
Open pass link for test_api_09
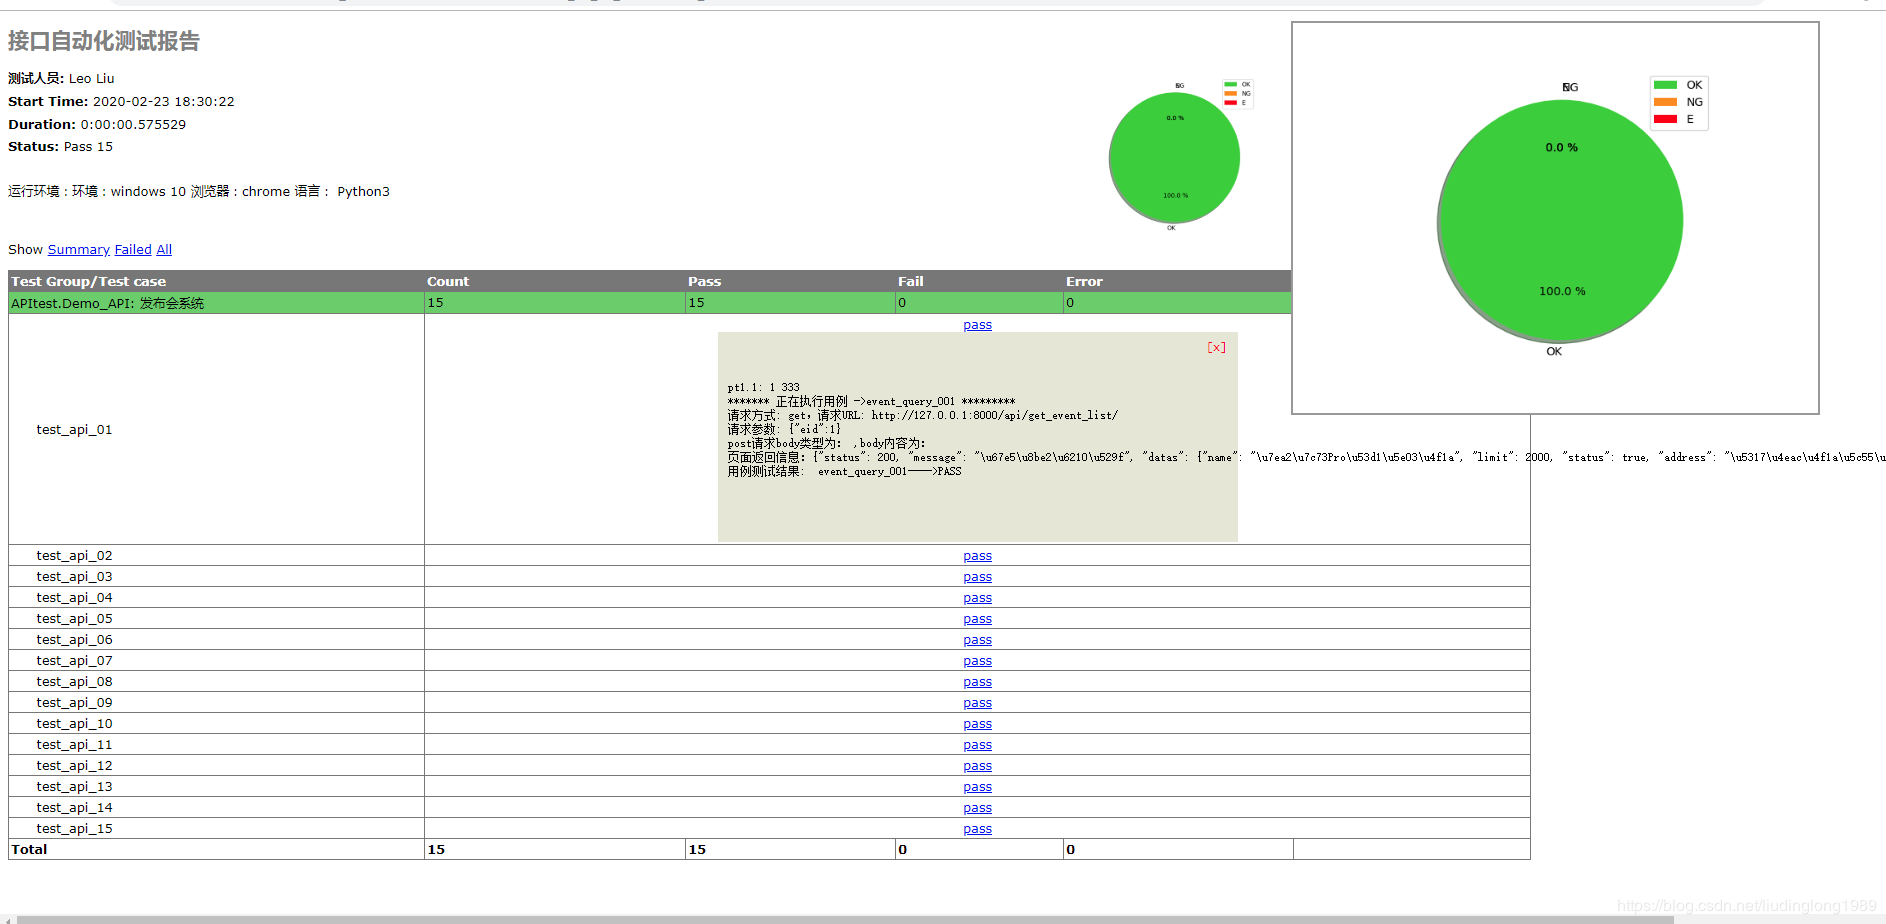pos(977,703)
